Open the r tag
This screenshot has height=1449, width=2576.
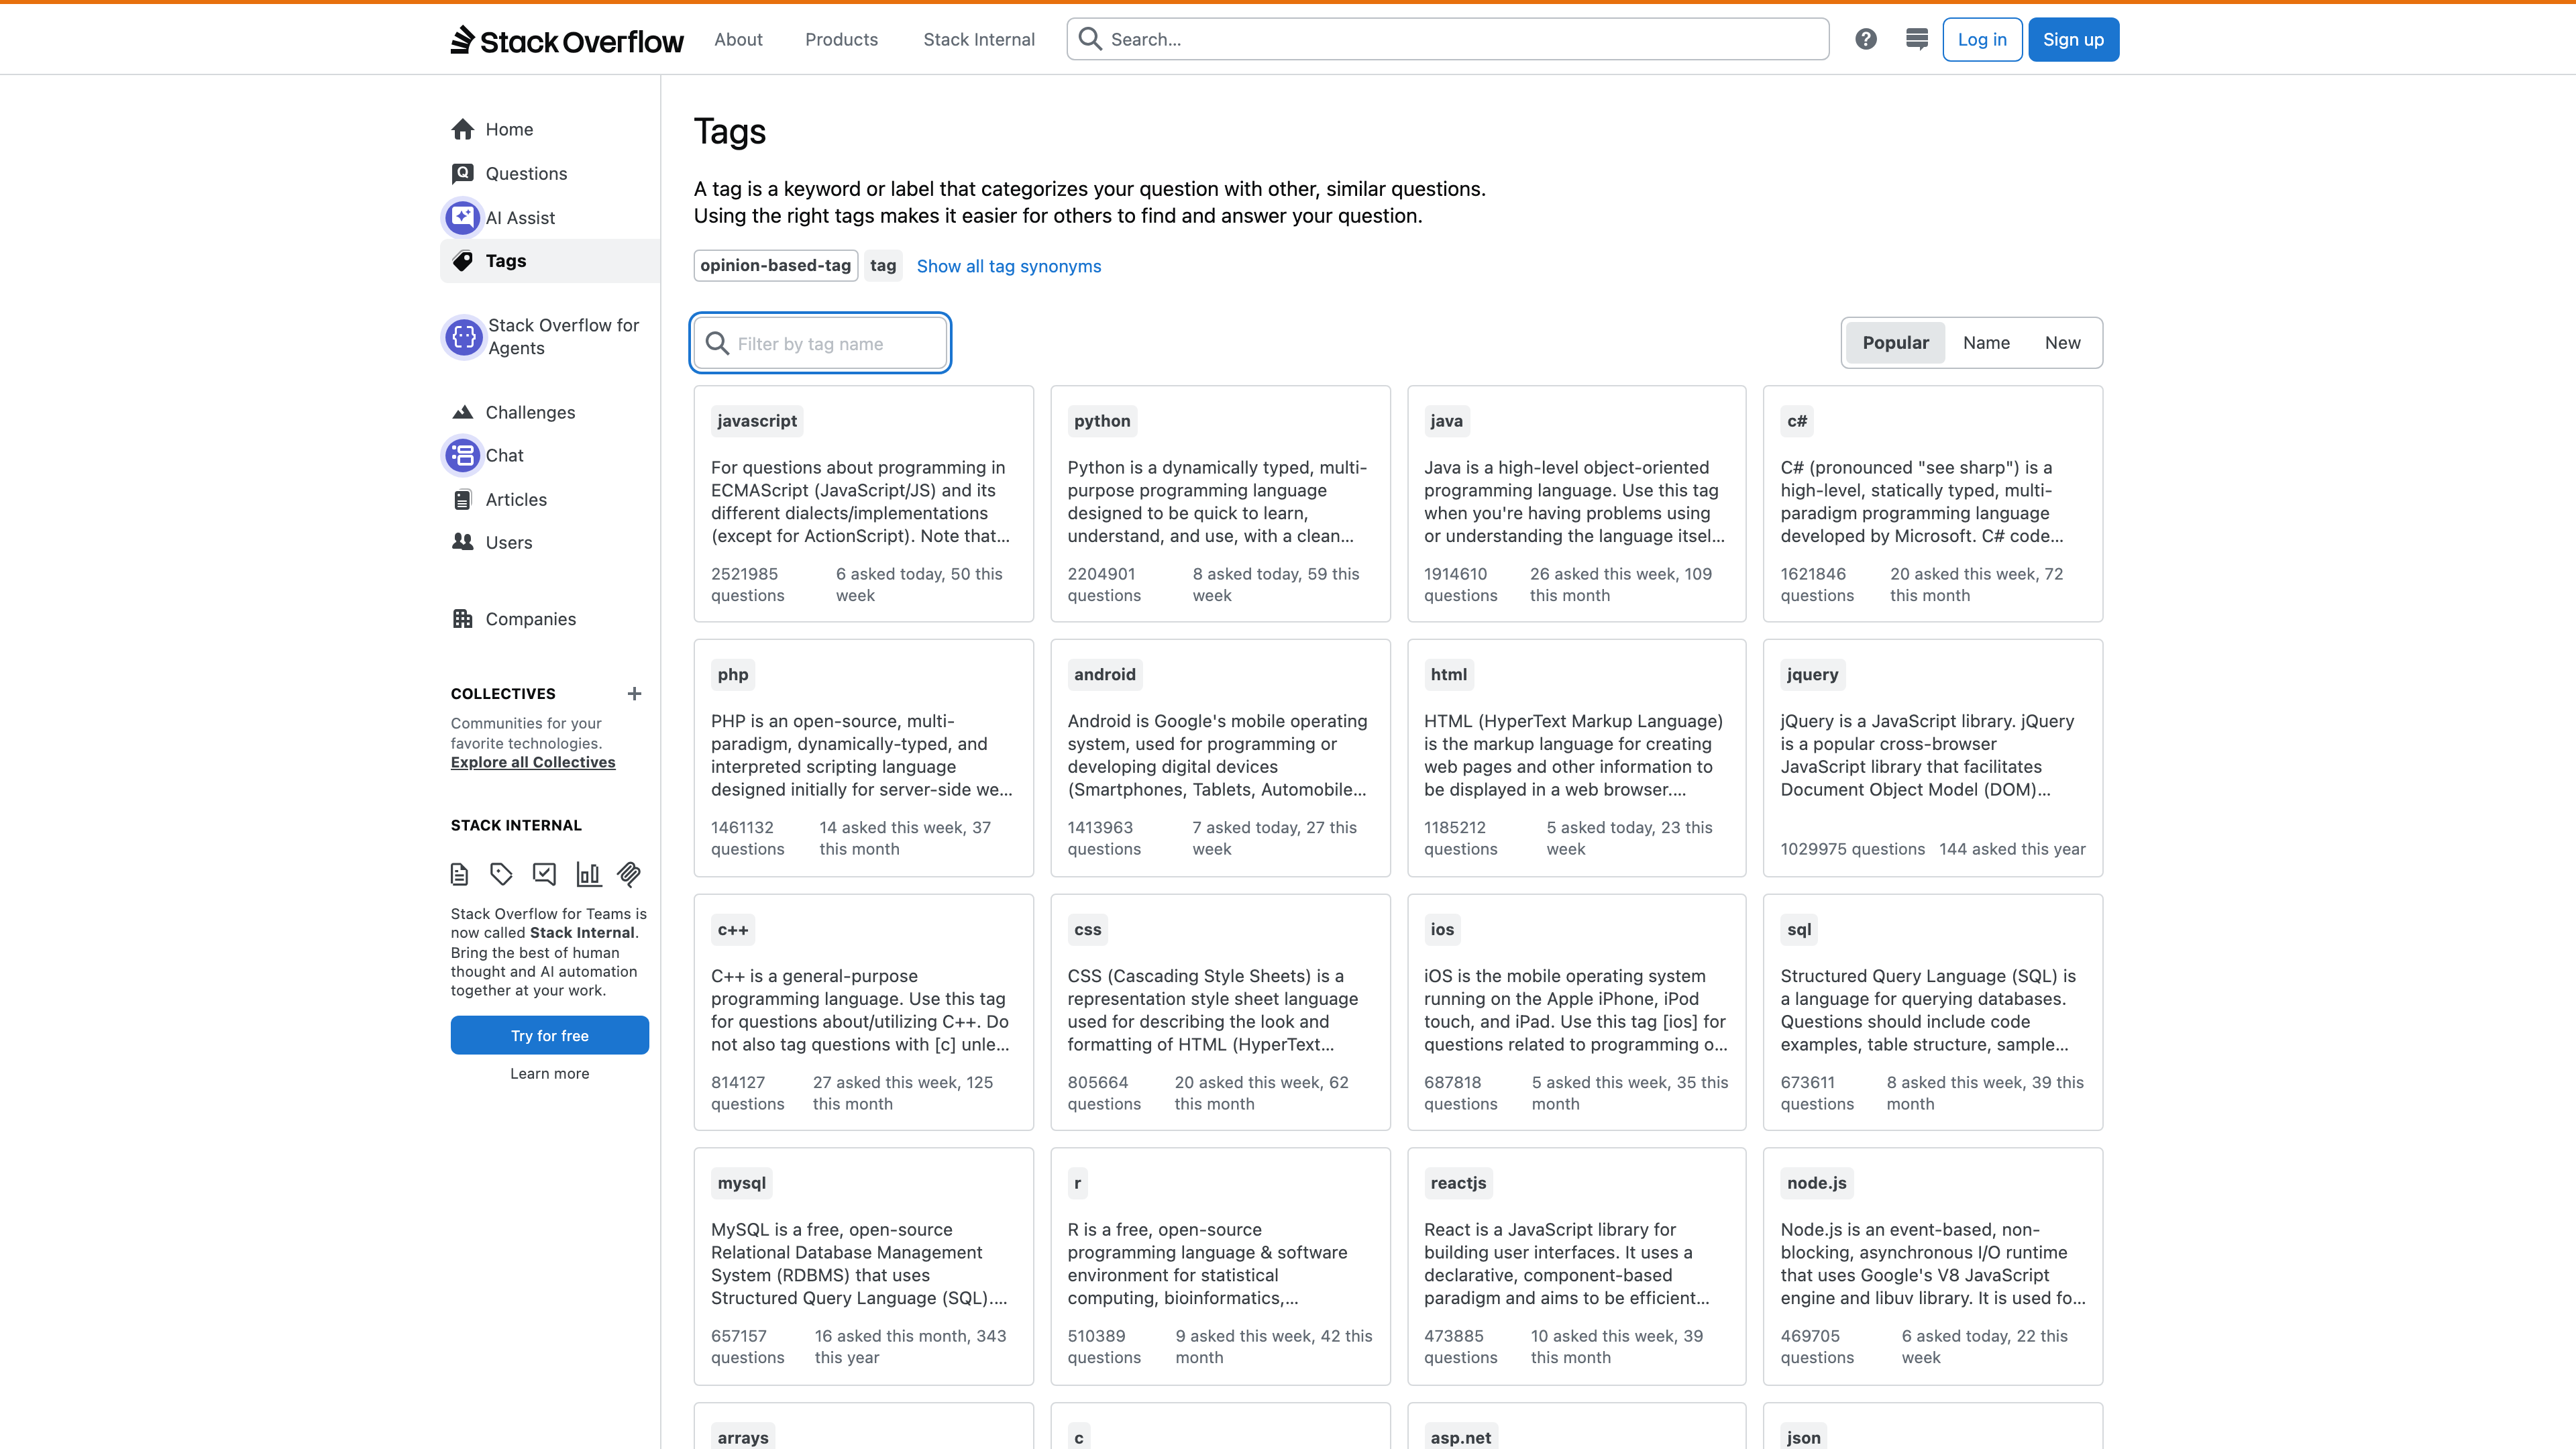click(x=1077, y=1183)
